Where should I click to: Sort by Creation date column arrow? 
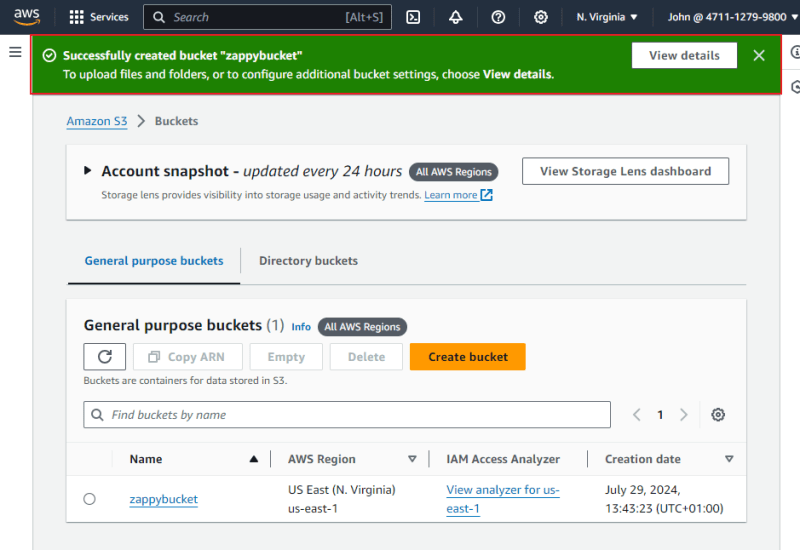(x=729, y=459)
